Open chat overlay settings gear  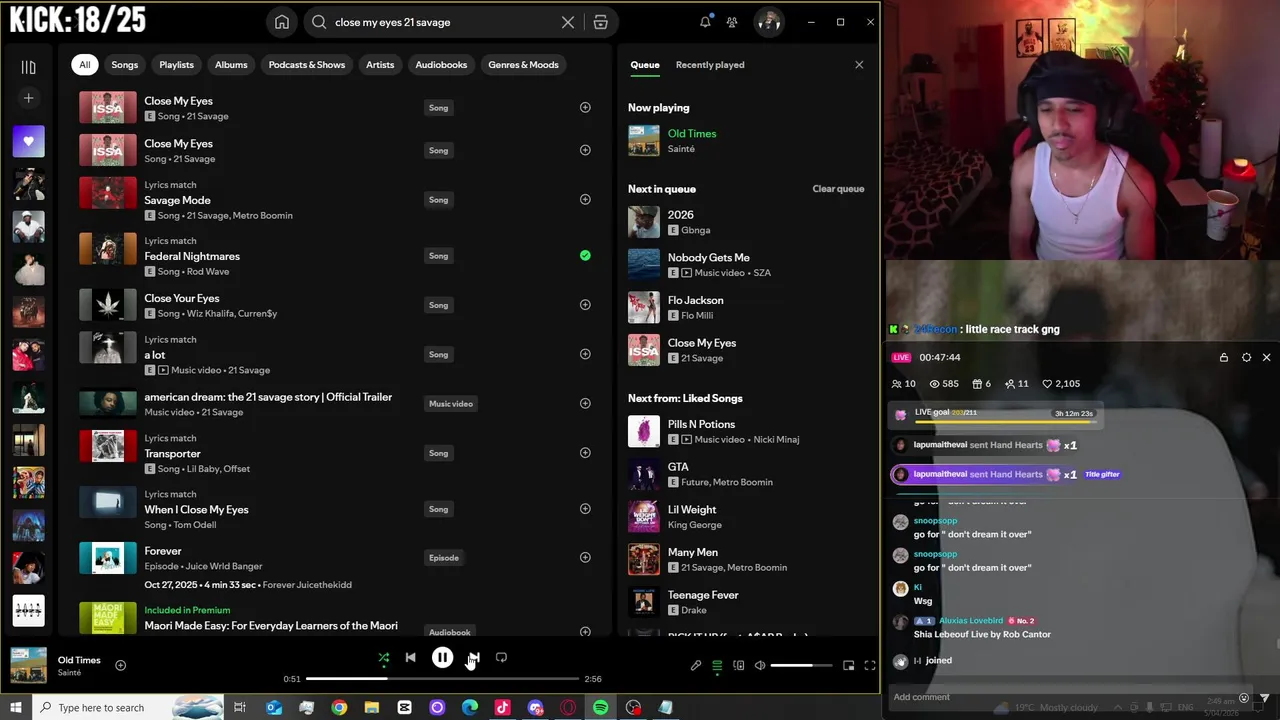(x=1246, y=357)
